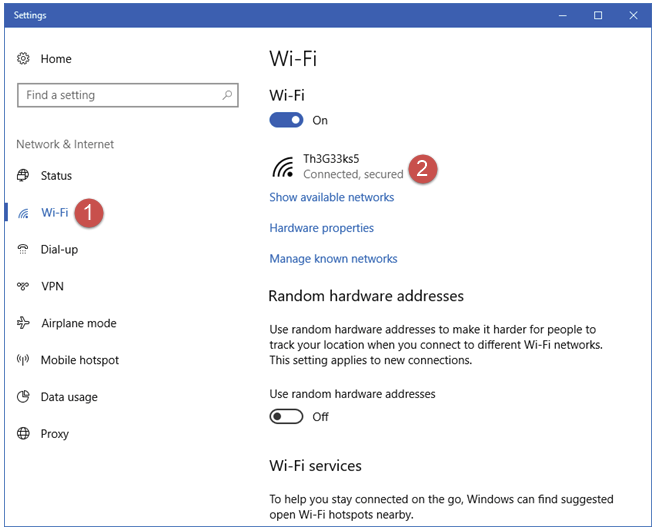Open Manage known networks link

(333, 259)
